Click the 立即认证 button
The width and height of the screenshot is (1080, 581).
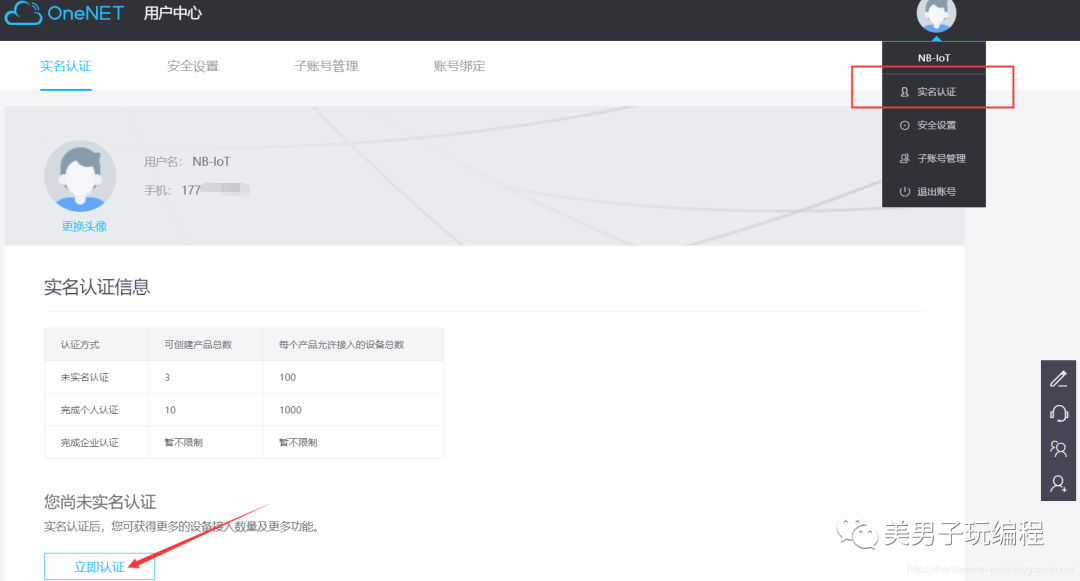coord(99,567)
